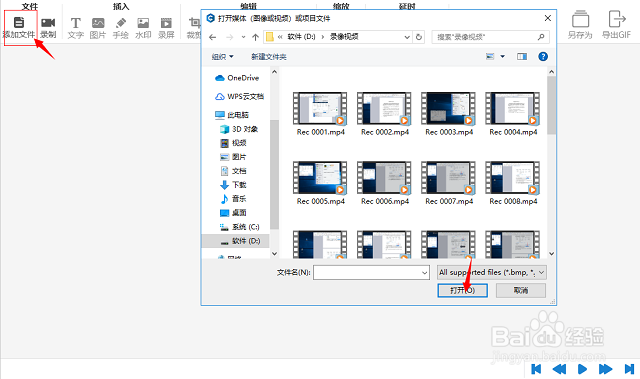The image size is (640, 379).
Task: Open the recent locations dropdown arrow
Action: [243, 37]
